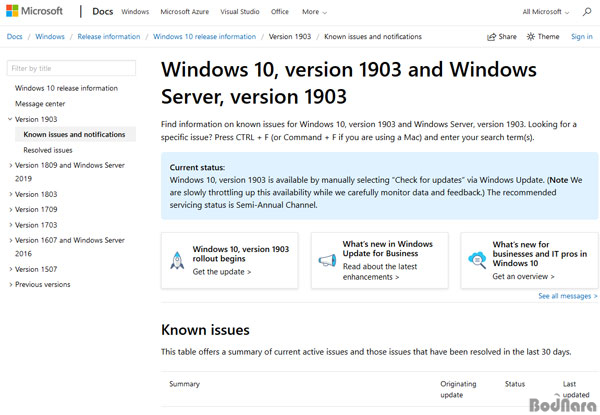Collapse the Version 1903 tree node
This screenshot has width=600, height=415.
point(10,119)
